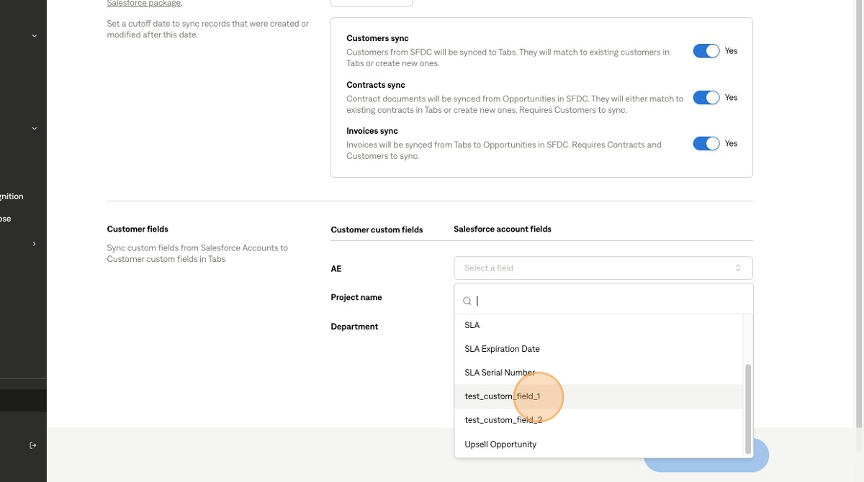Collapse the top sidebar chevron section

pos(34,36)
